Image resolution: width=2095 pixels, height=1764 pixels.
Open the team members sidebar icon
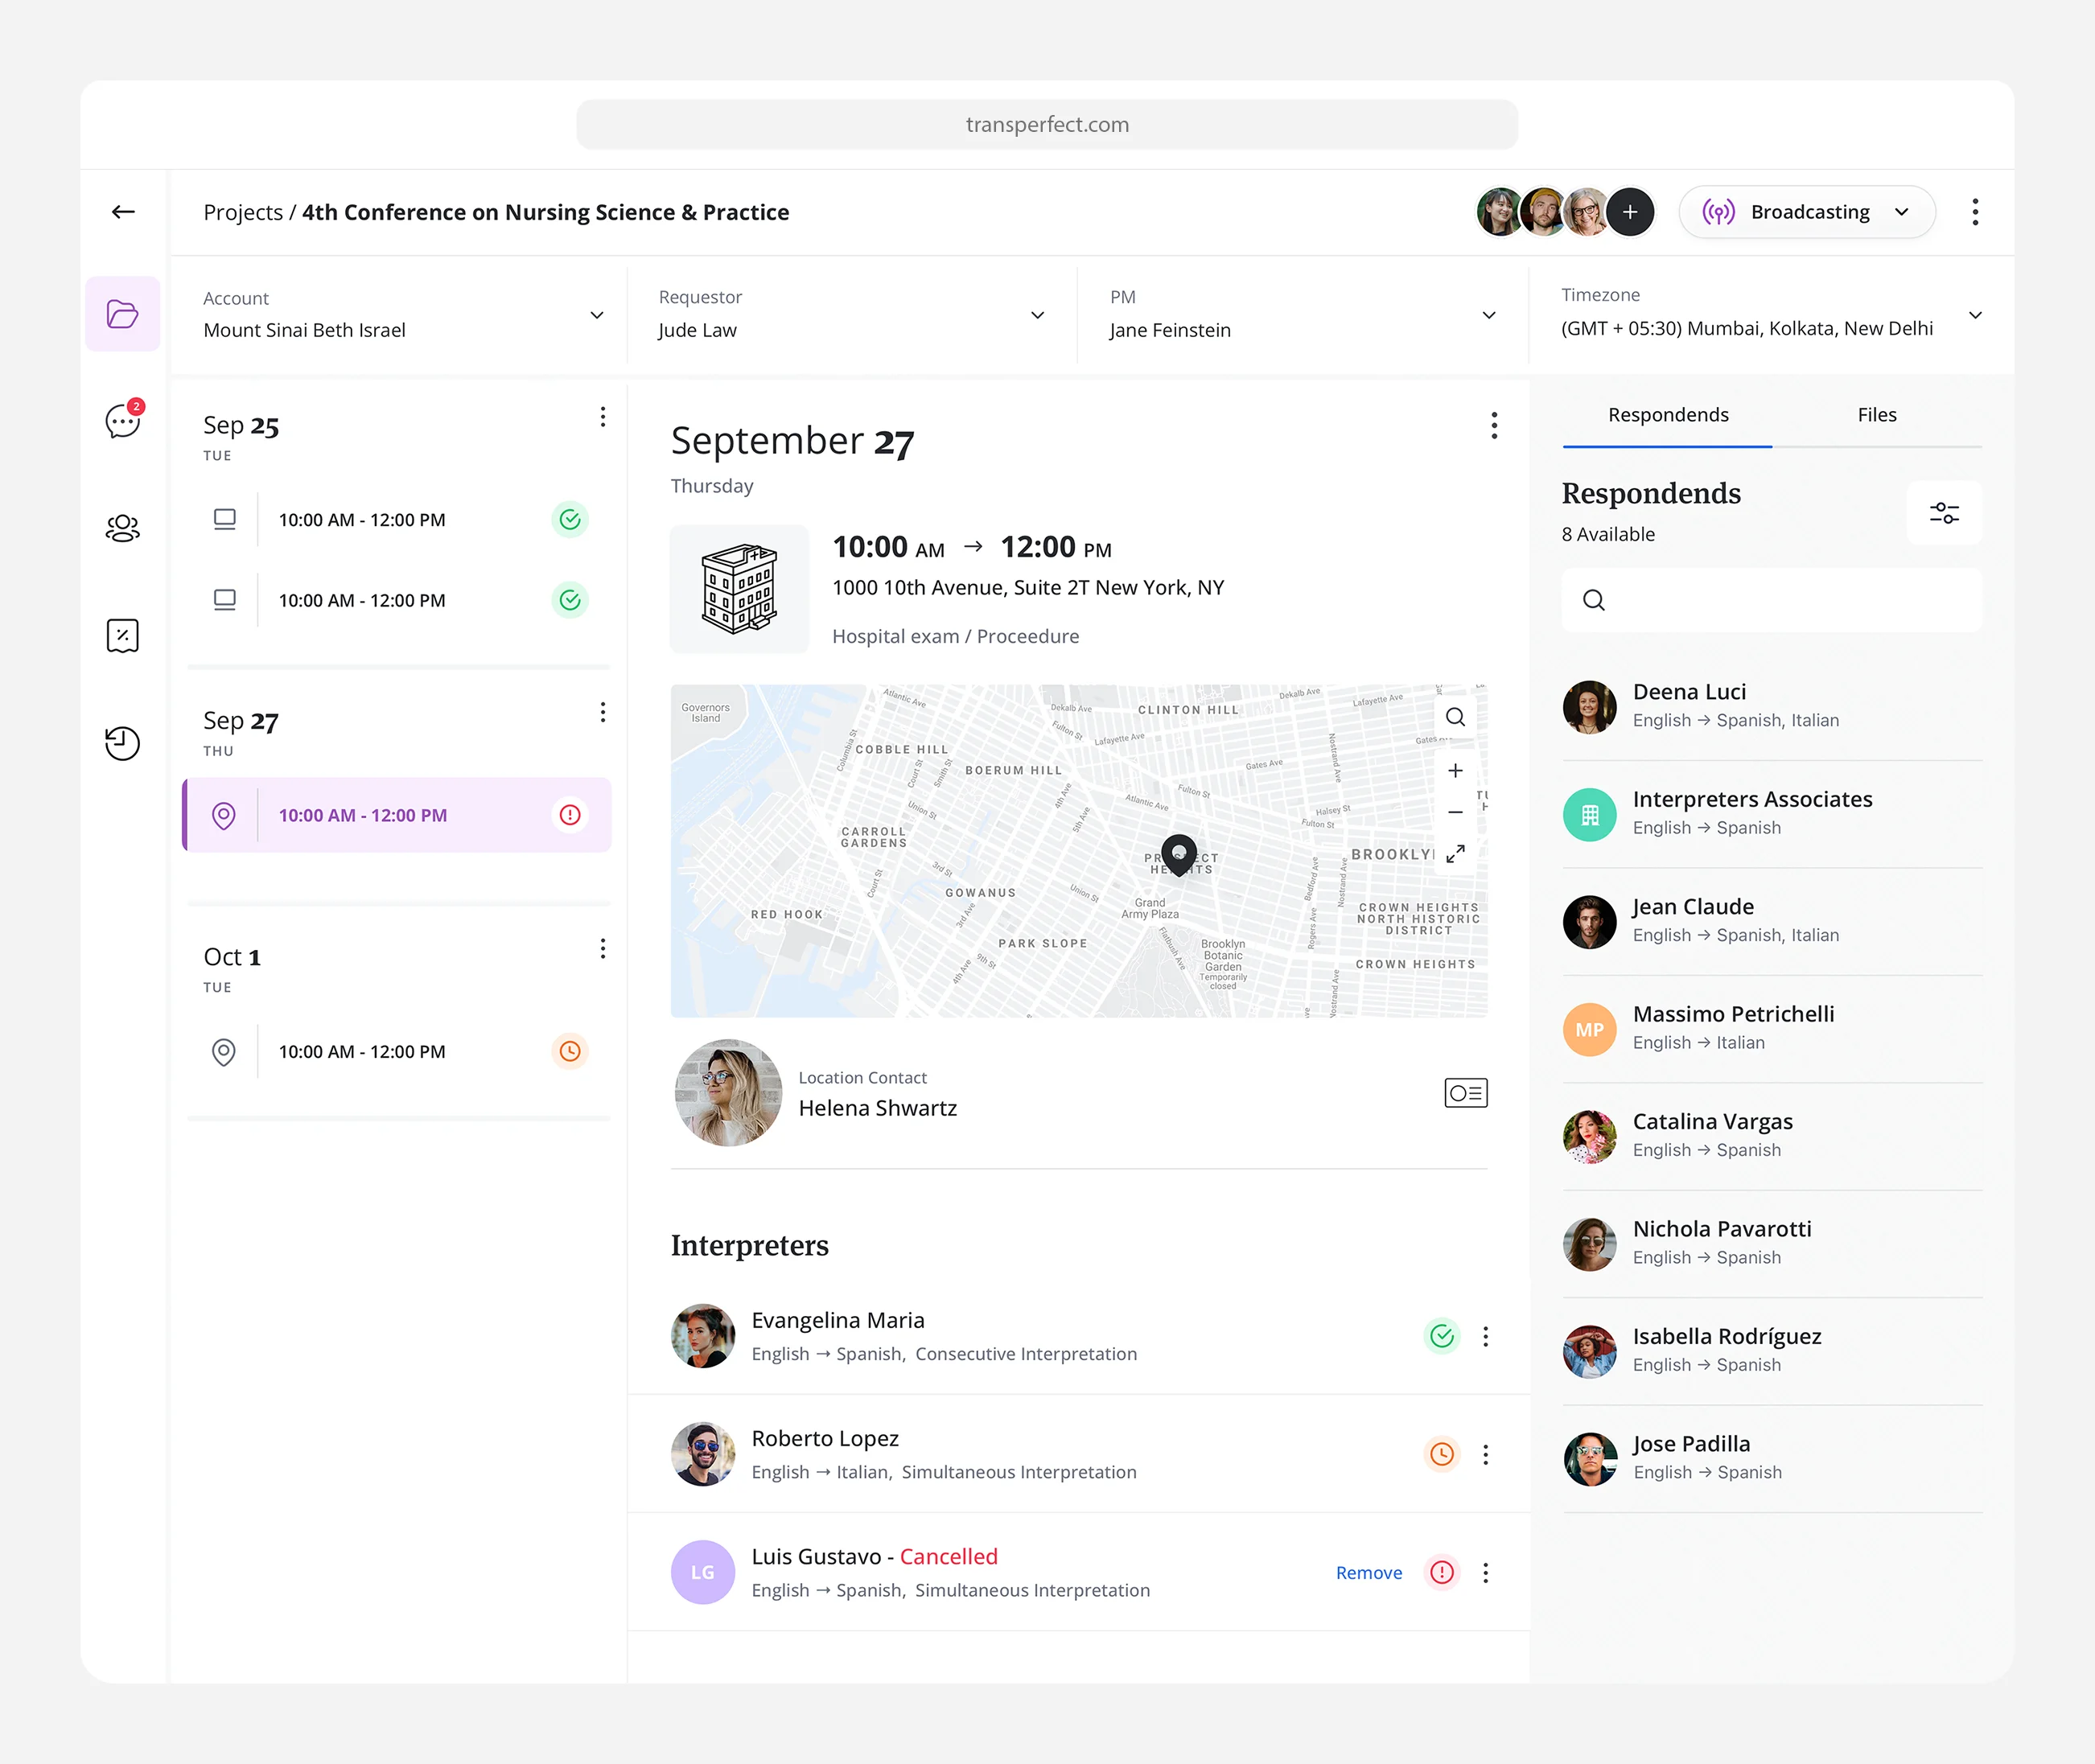[x=123, y=528]
